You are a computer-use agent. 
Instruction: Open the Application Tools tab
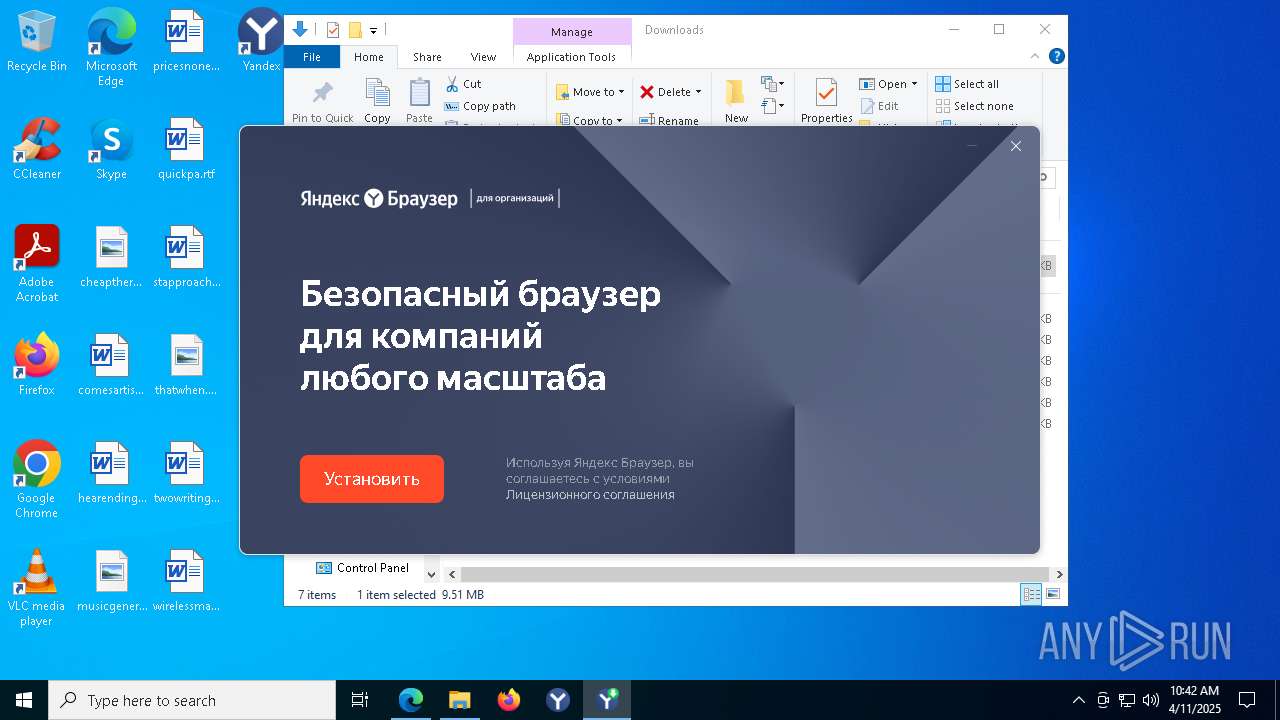click(571, 57)
